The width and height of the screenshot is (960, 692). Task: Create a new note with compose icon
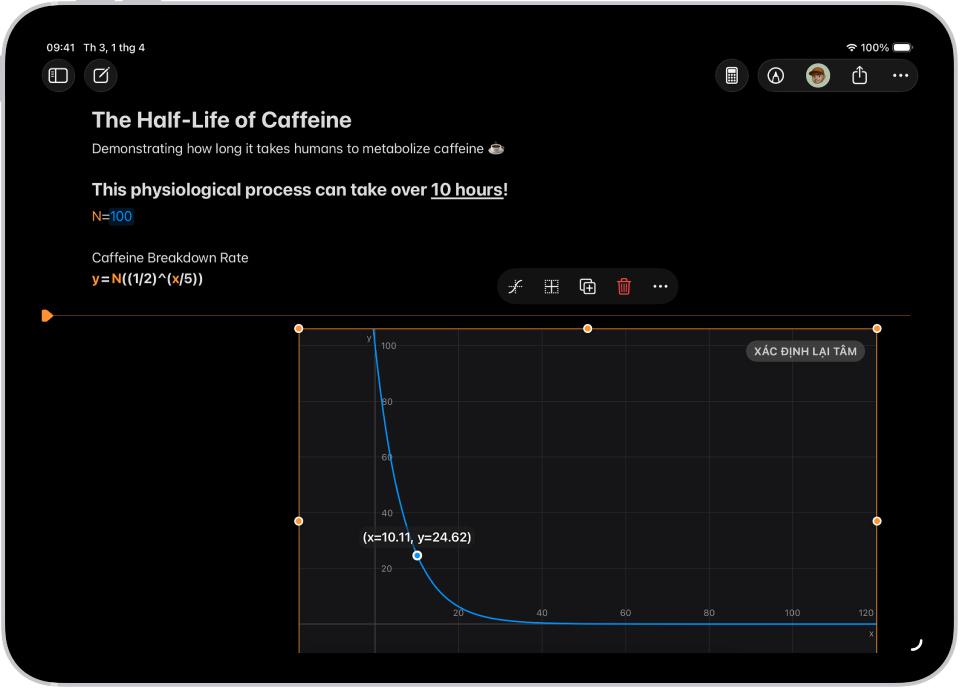pos(101,75)
